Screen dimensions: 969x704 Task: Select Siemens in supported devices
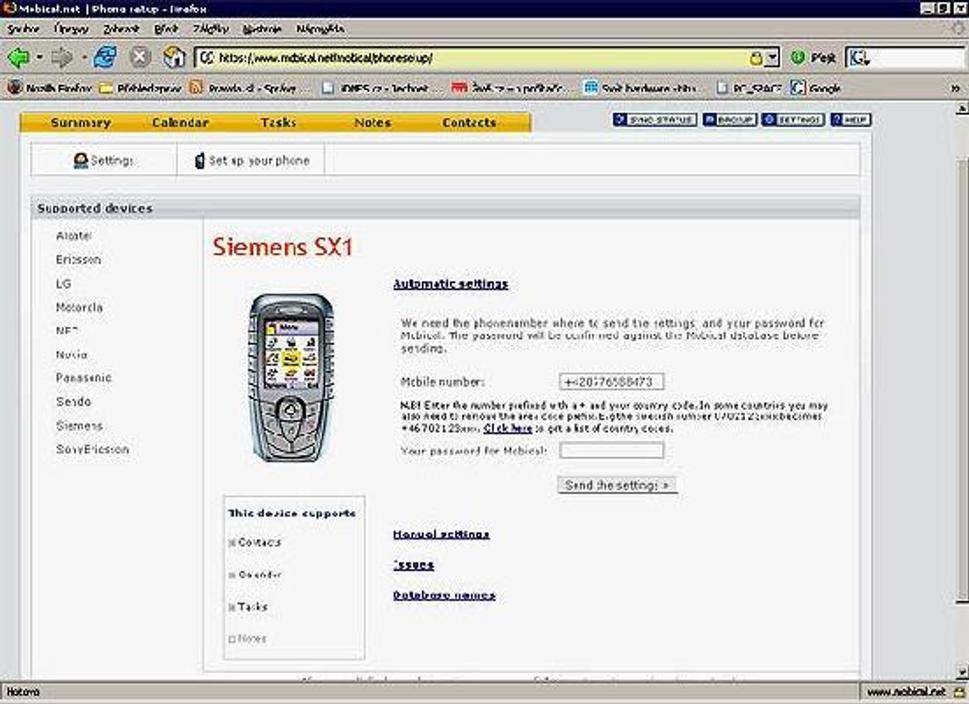coord(79,426)
